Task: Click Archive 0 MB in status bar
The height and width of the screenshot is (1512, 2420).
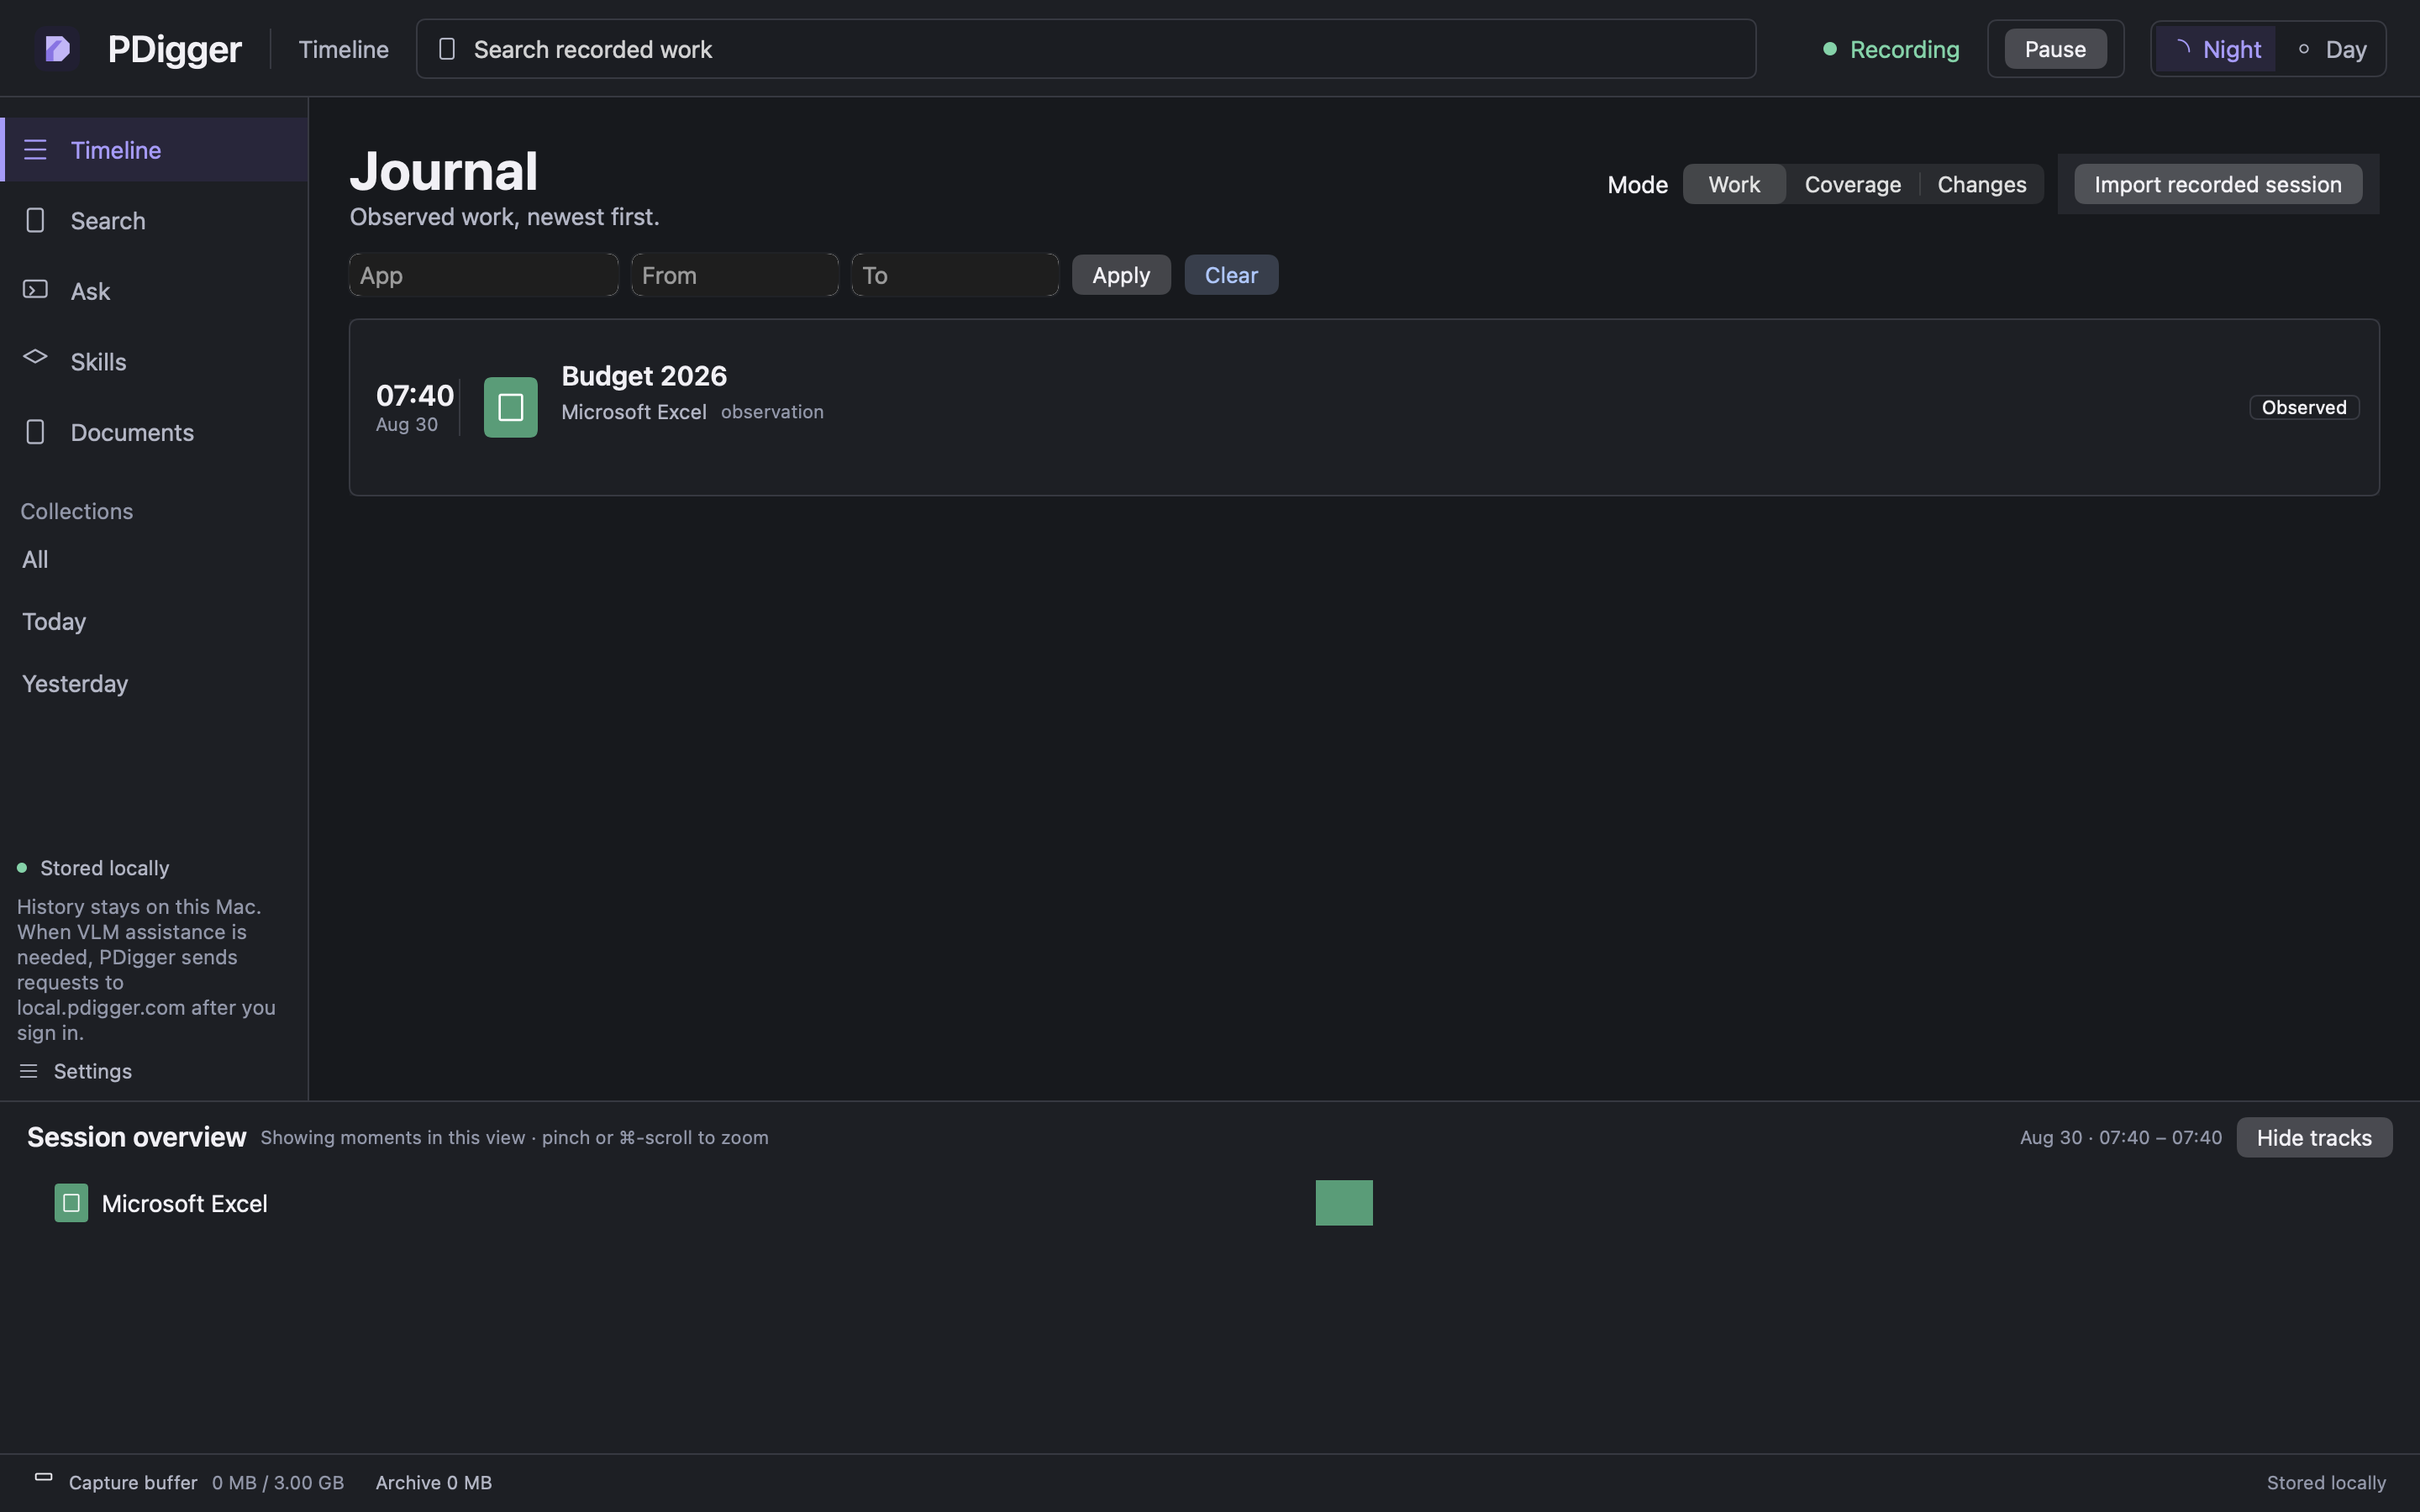Action: [433, 1482]
